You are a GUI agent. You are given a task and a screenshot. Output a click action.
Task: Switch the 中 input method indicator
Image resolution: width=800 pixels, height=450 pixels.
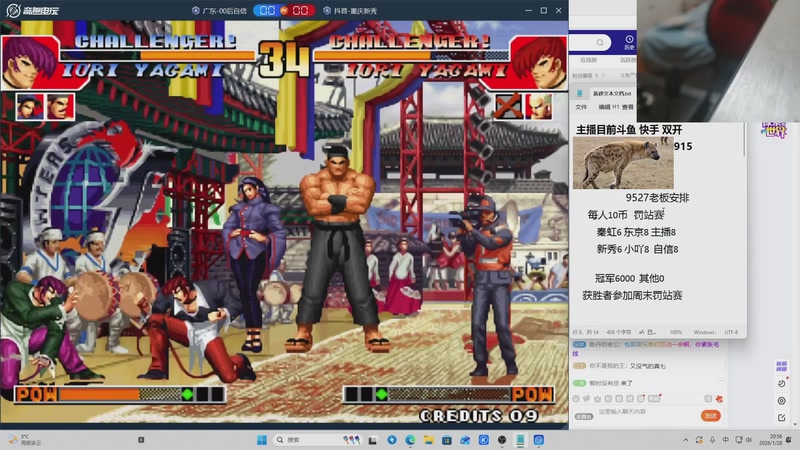[x=726, y=440]
